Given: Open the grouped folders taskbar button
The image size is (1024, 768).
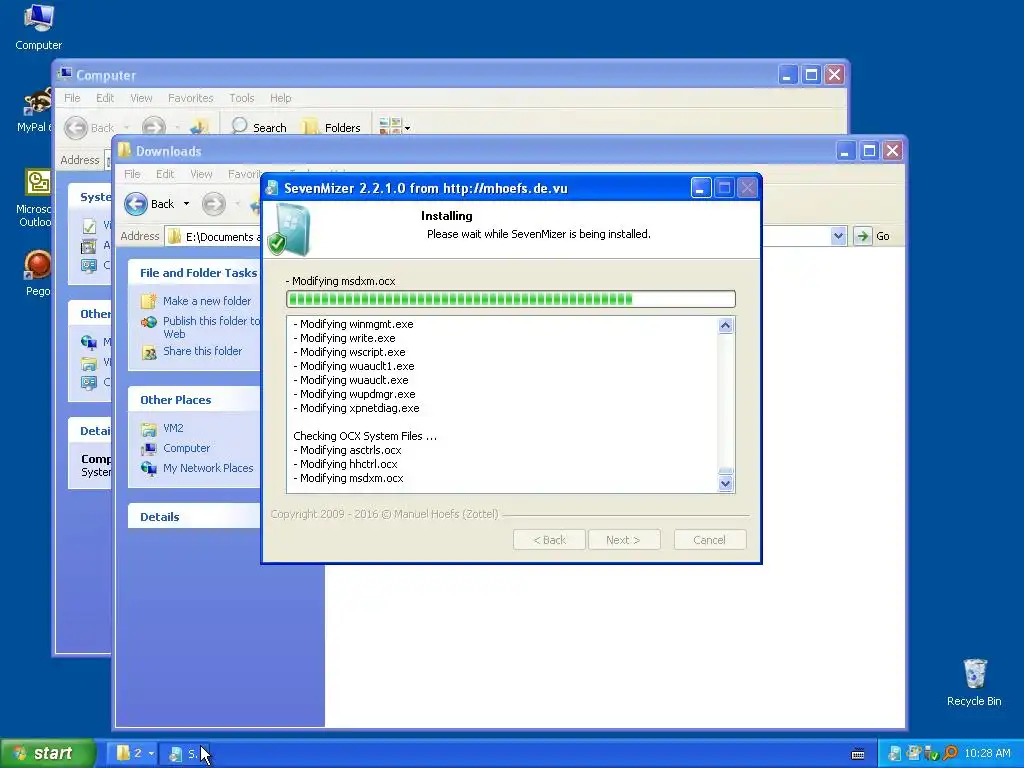Looking at the screenshot, I should coord(133,753).
